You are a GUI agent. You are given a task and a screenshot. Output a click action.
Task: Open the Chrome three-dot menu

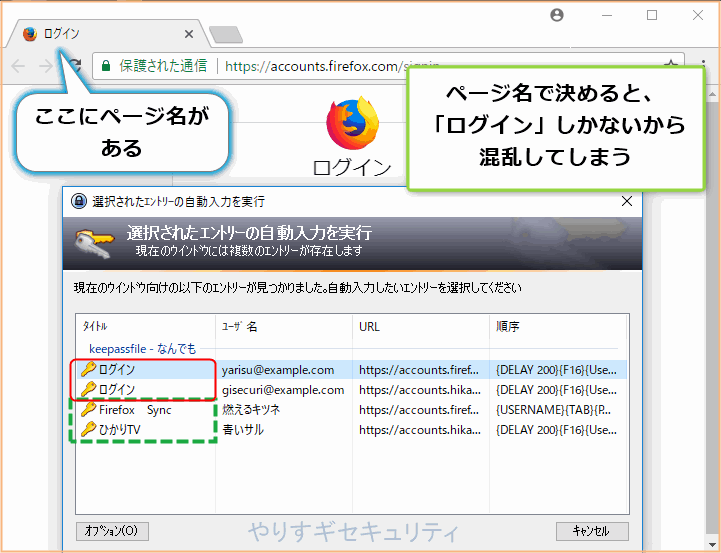703,64
